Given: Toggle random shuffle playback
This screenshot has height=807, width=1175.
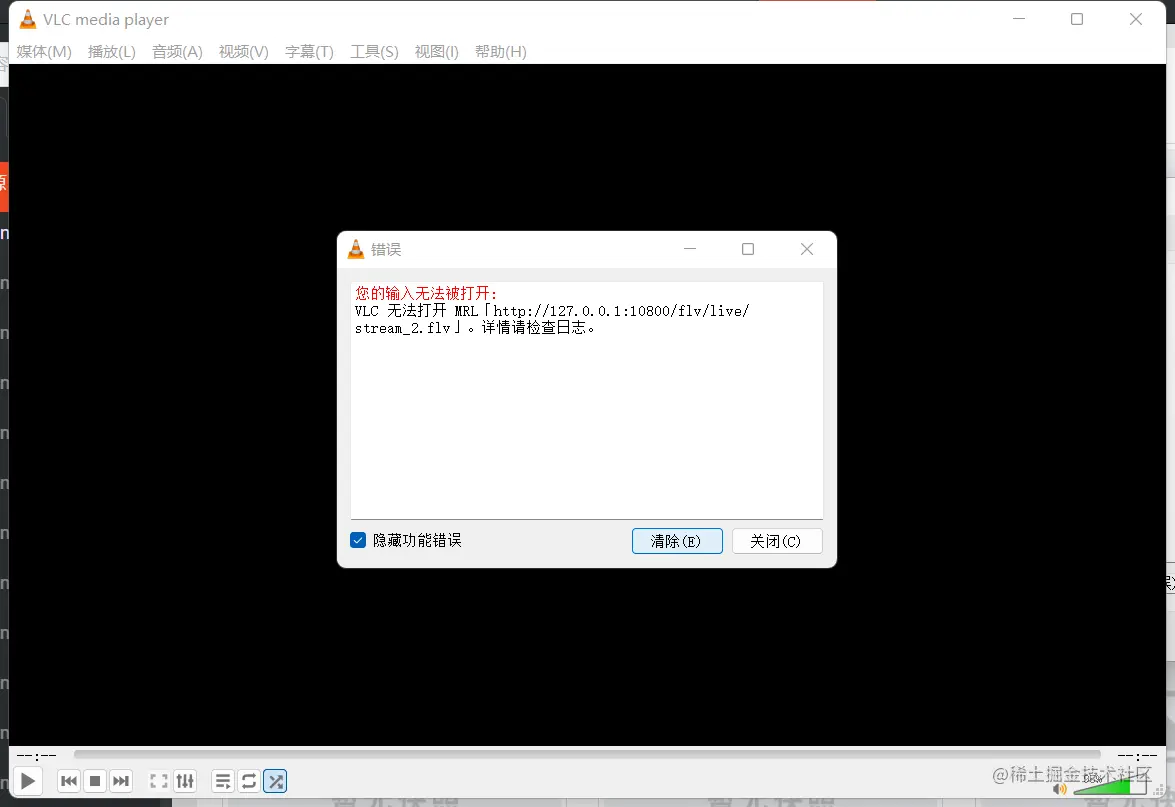Looking at the screenshot, I should click(x=275, y=782).
